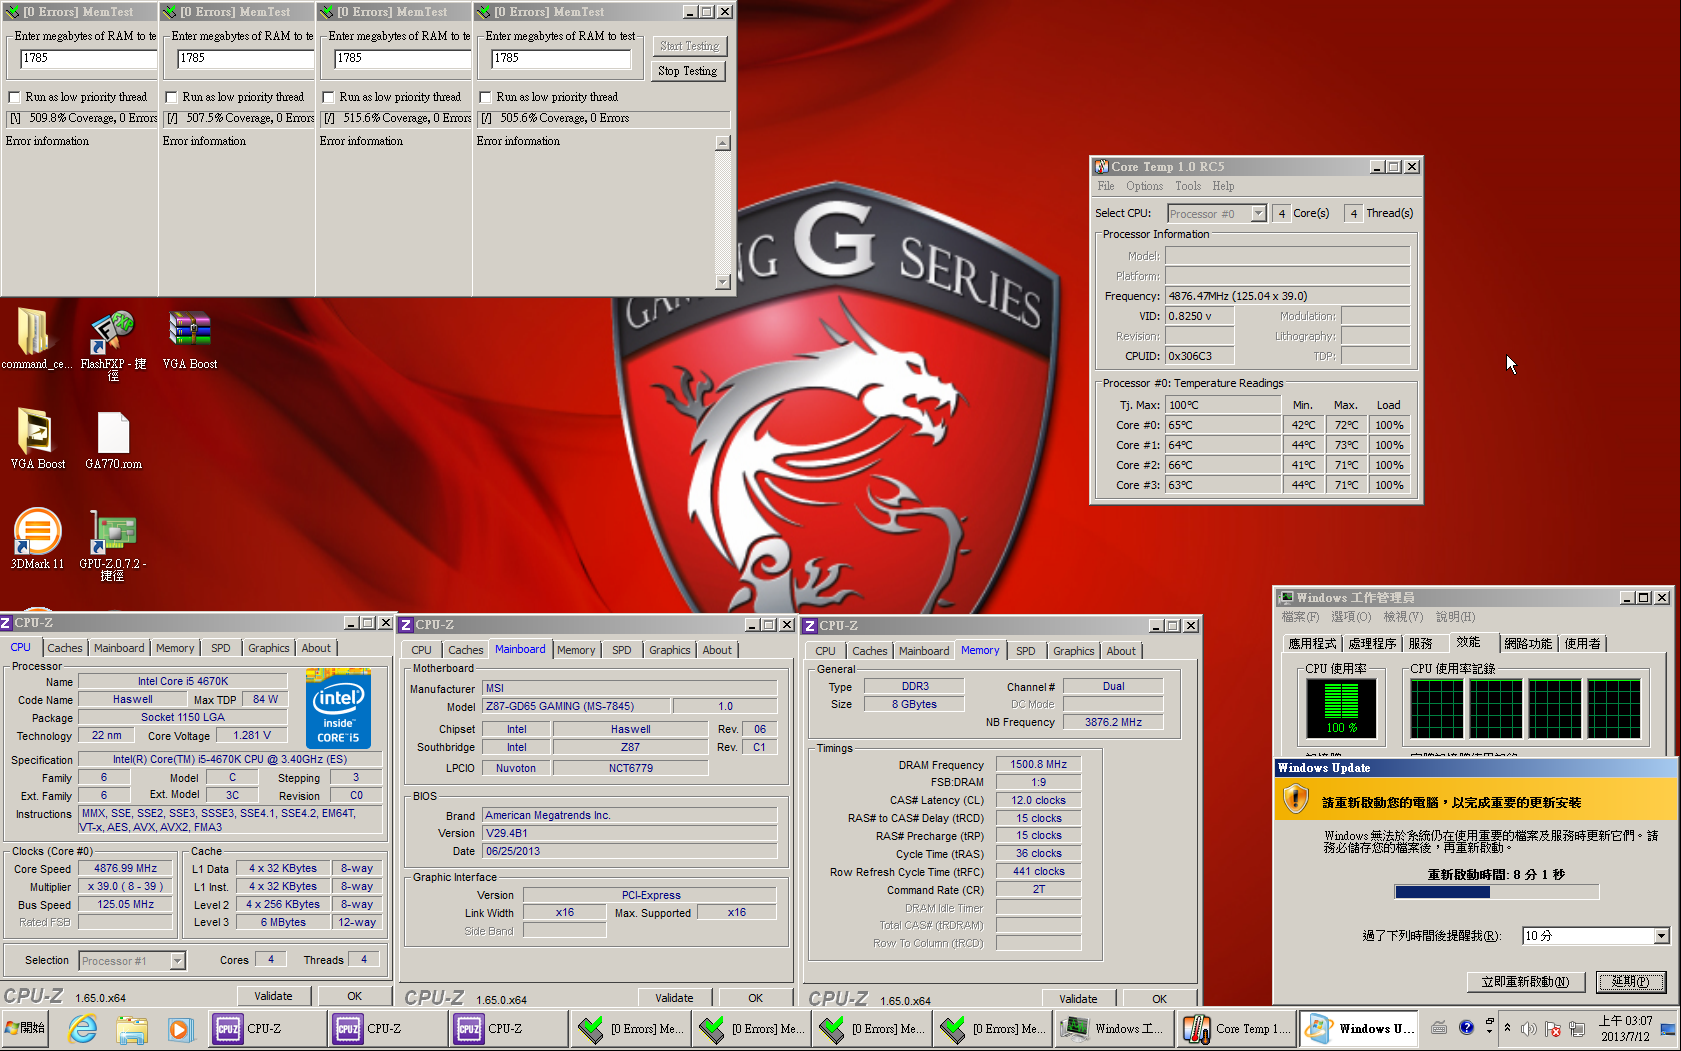Open the 應用程式 tab in Task Manager

[x=1312, y=643]
